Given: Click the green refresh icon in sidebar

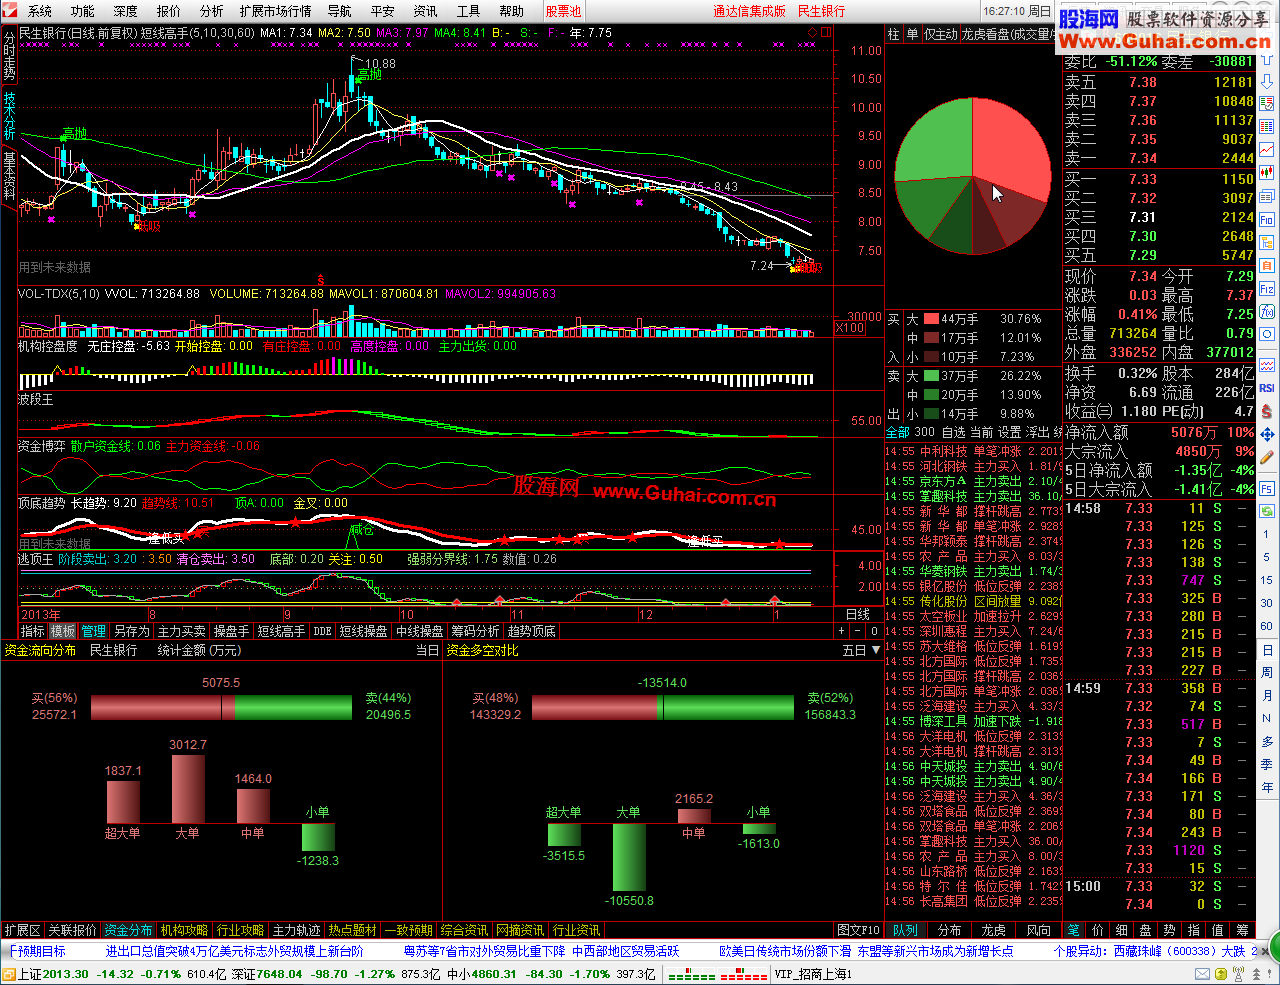Looking at the screenshot, I should coord(1267,510).
